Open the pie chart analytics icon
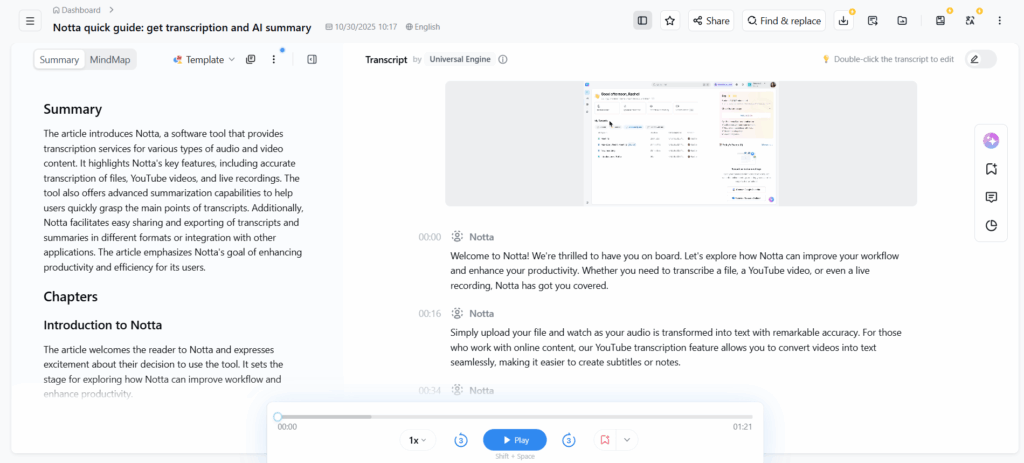This screenshot has width=1024, height=463. [991, 226]
